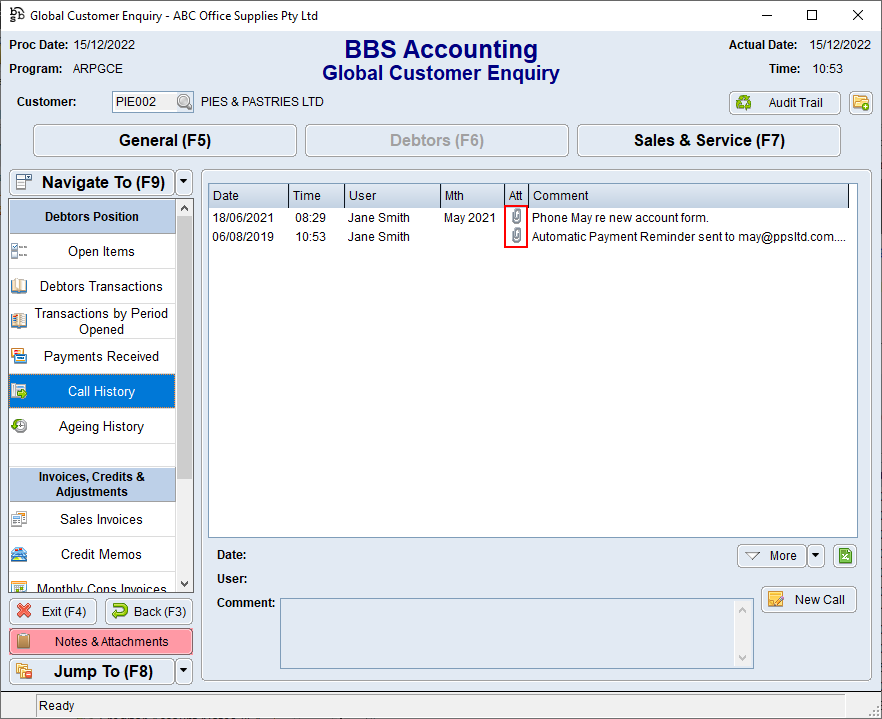Switch to the Sales & Service (F7) tab

pyautogui.click(x=708, y=140)
